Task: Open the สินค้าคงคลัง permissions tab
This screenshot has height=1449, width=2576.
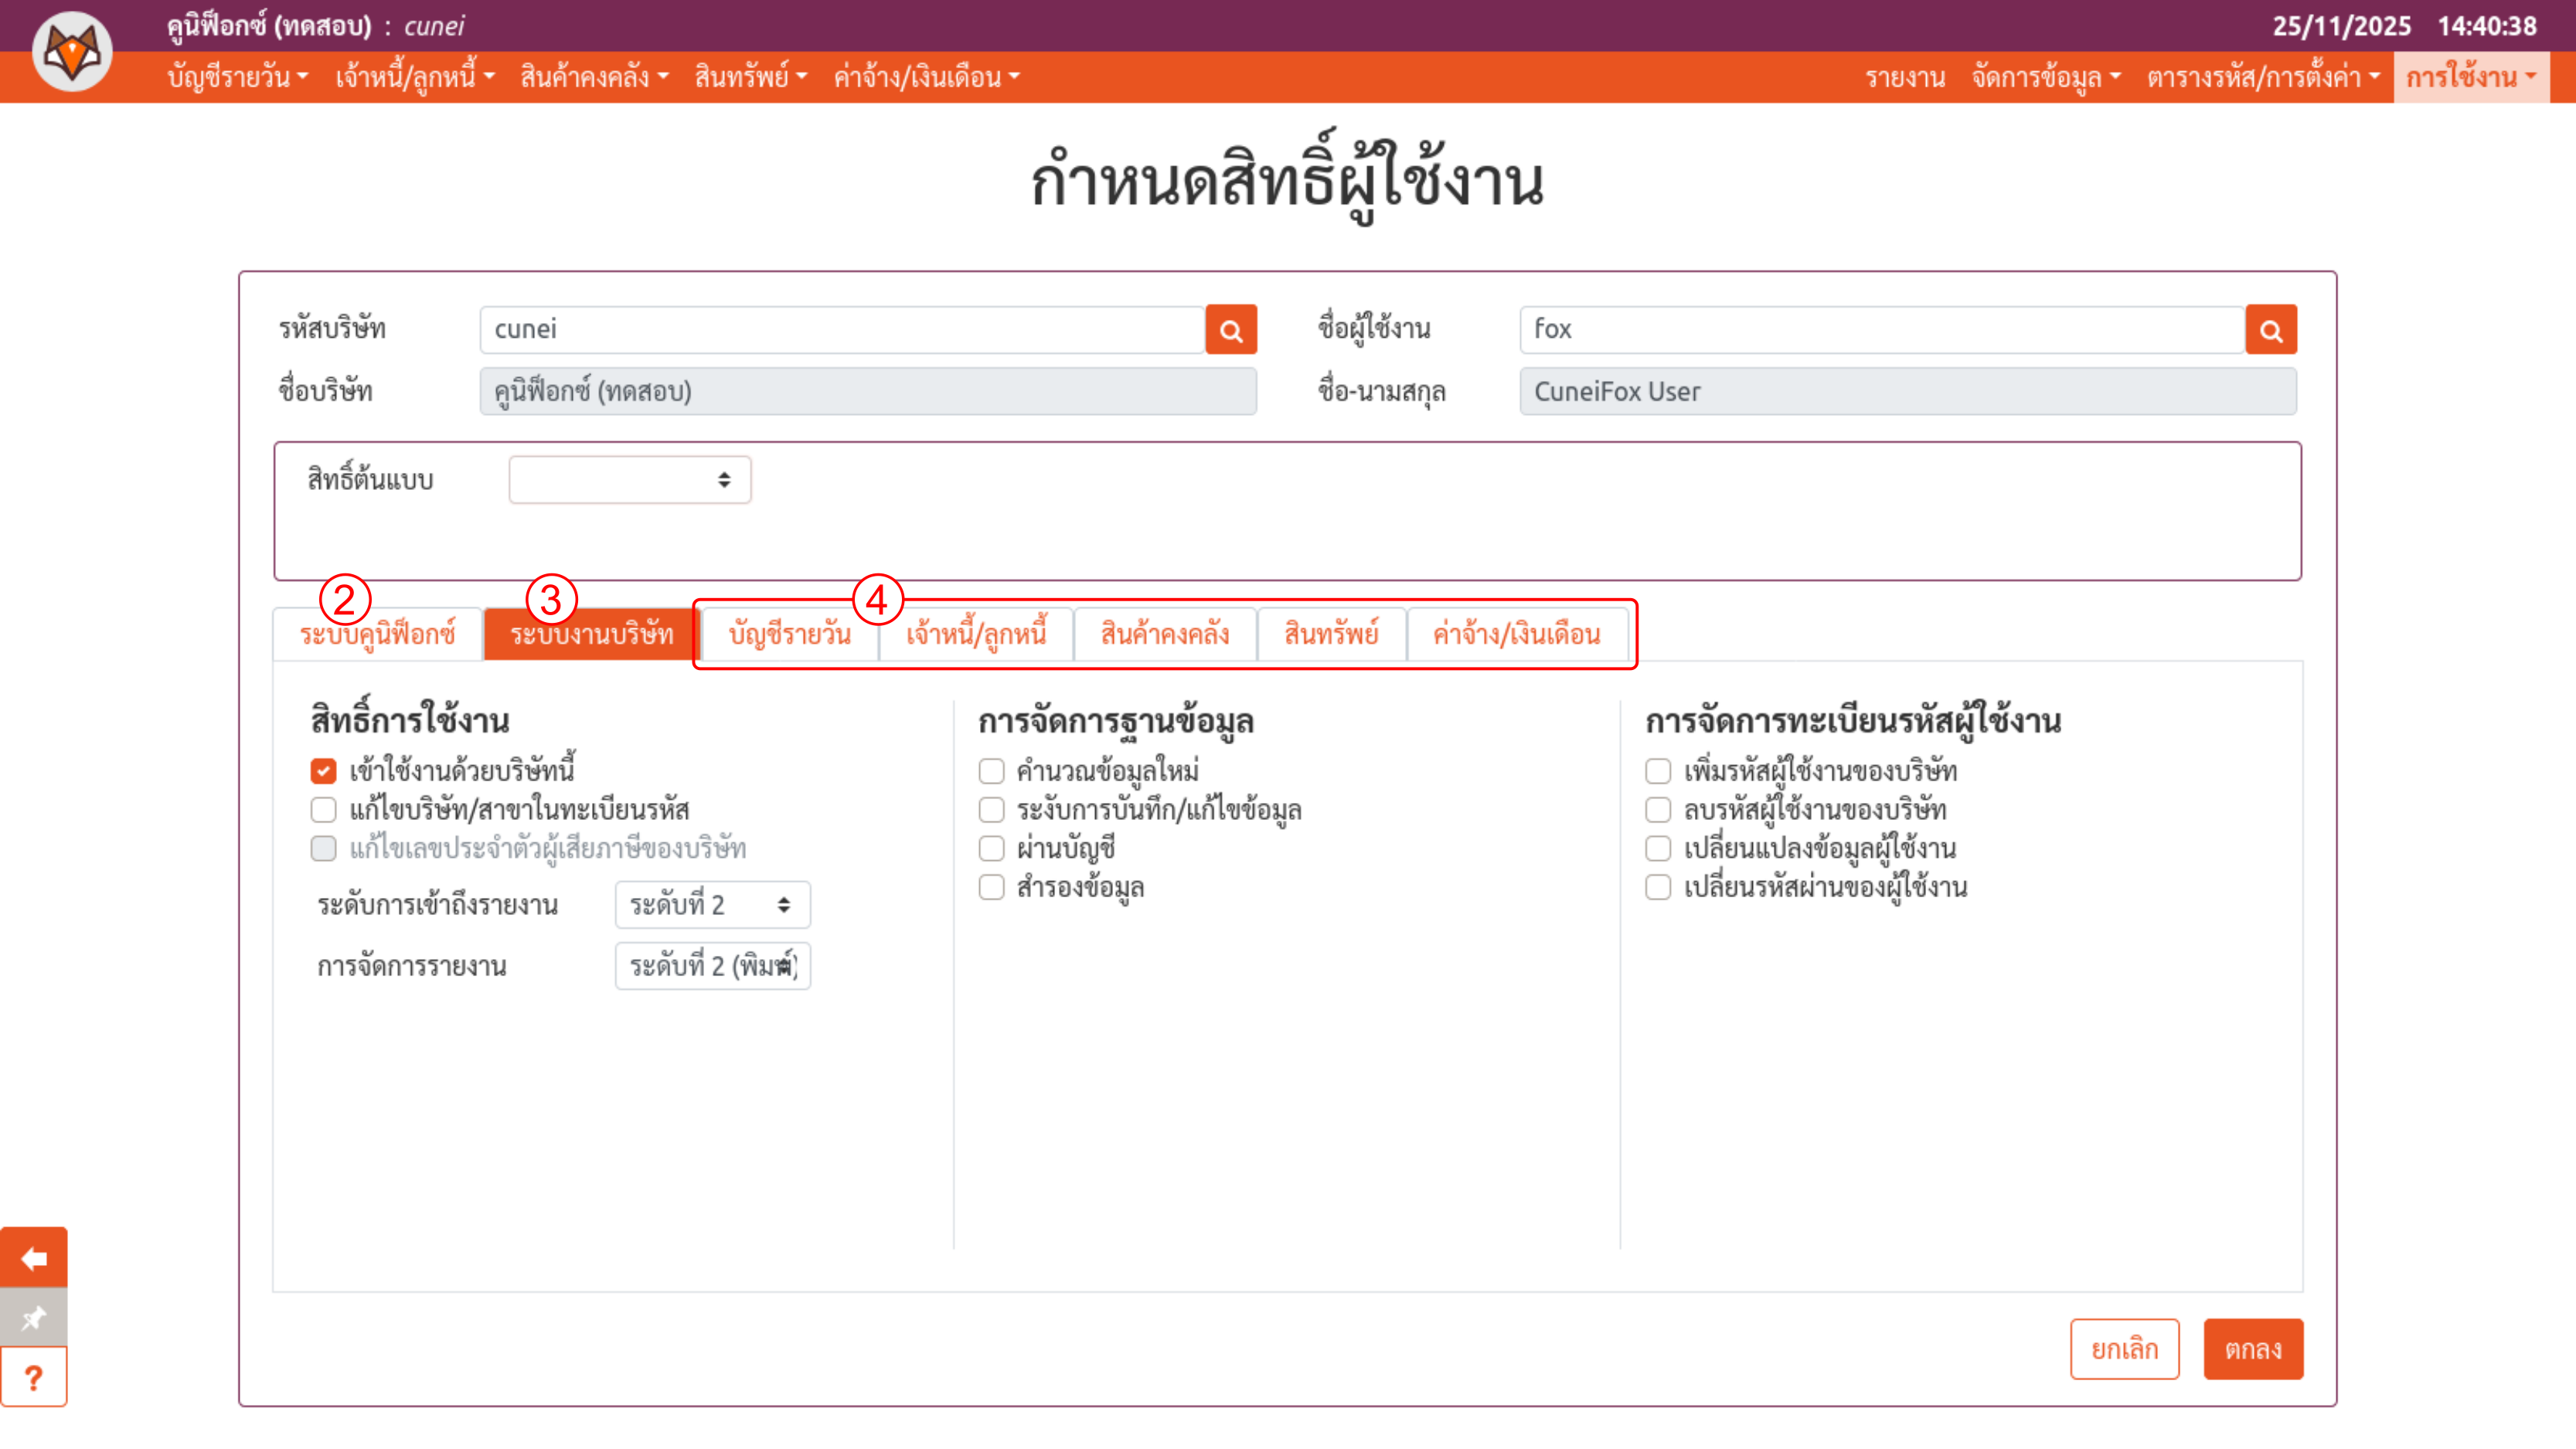Action: (x=1164, y=634)
